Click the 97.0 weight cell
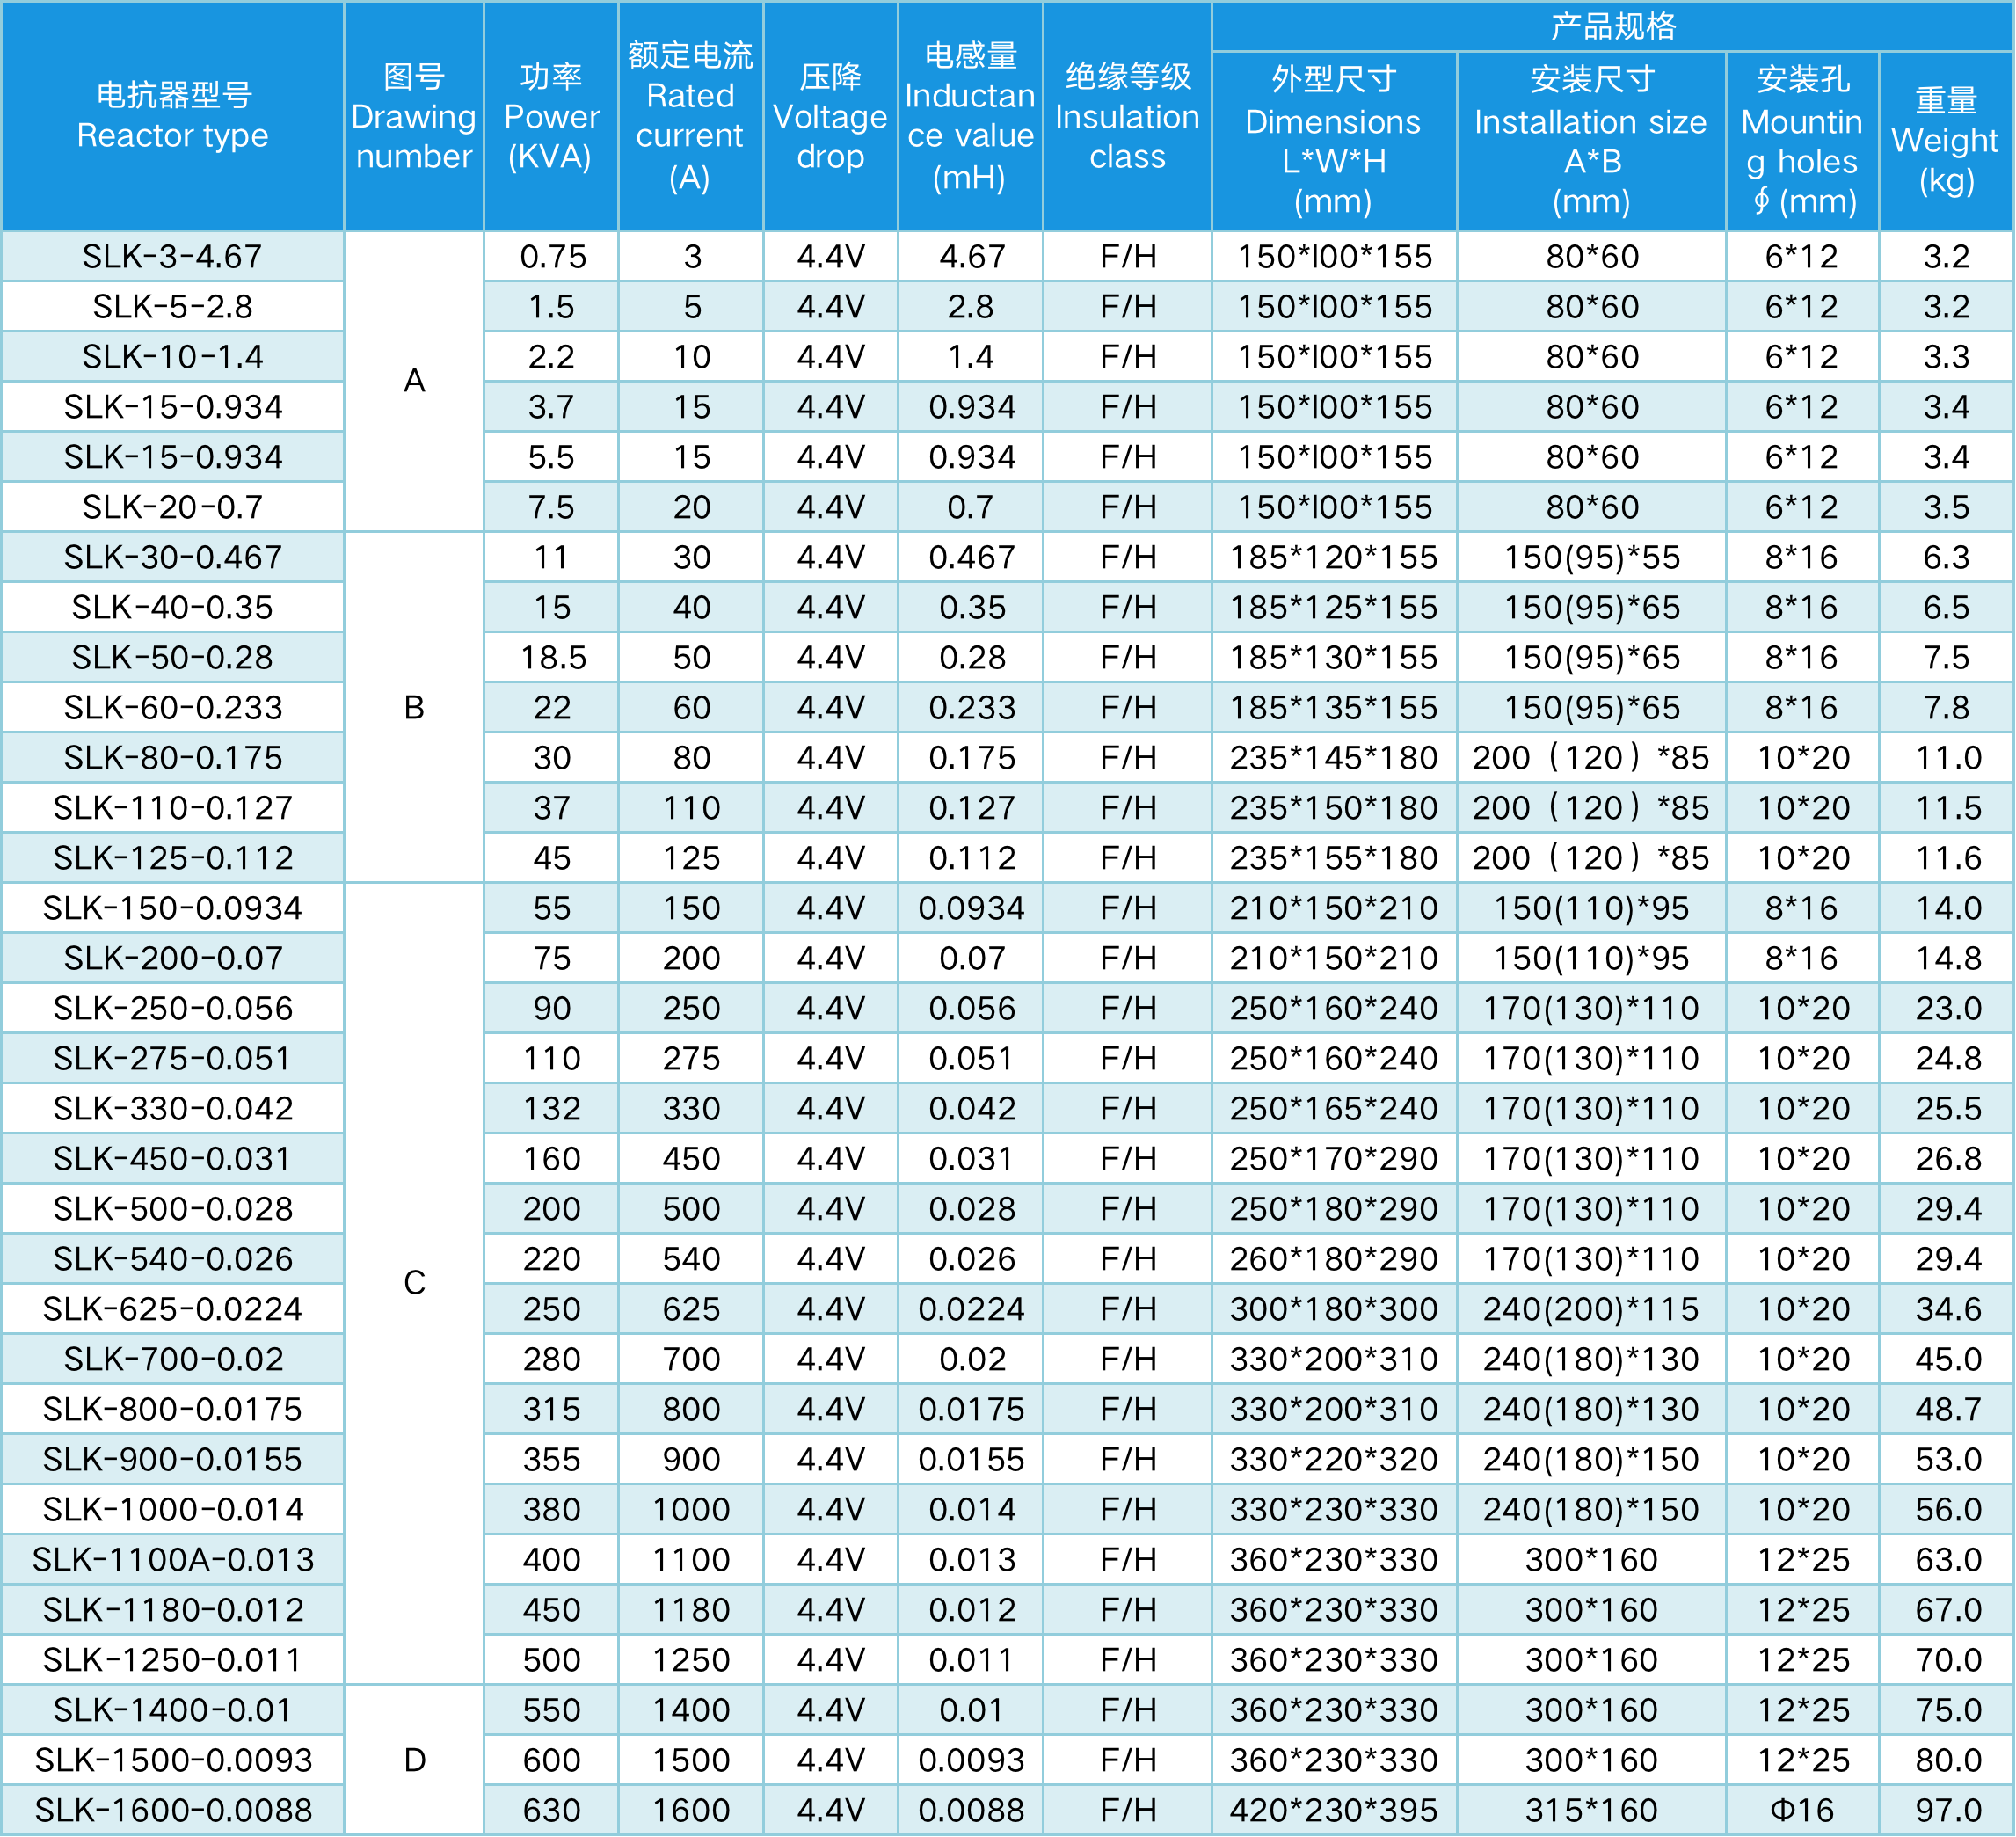The height and width of the screenshot is (1837, 2016). click(x=1947, y=1810)
